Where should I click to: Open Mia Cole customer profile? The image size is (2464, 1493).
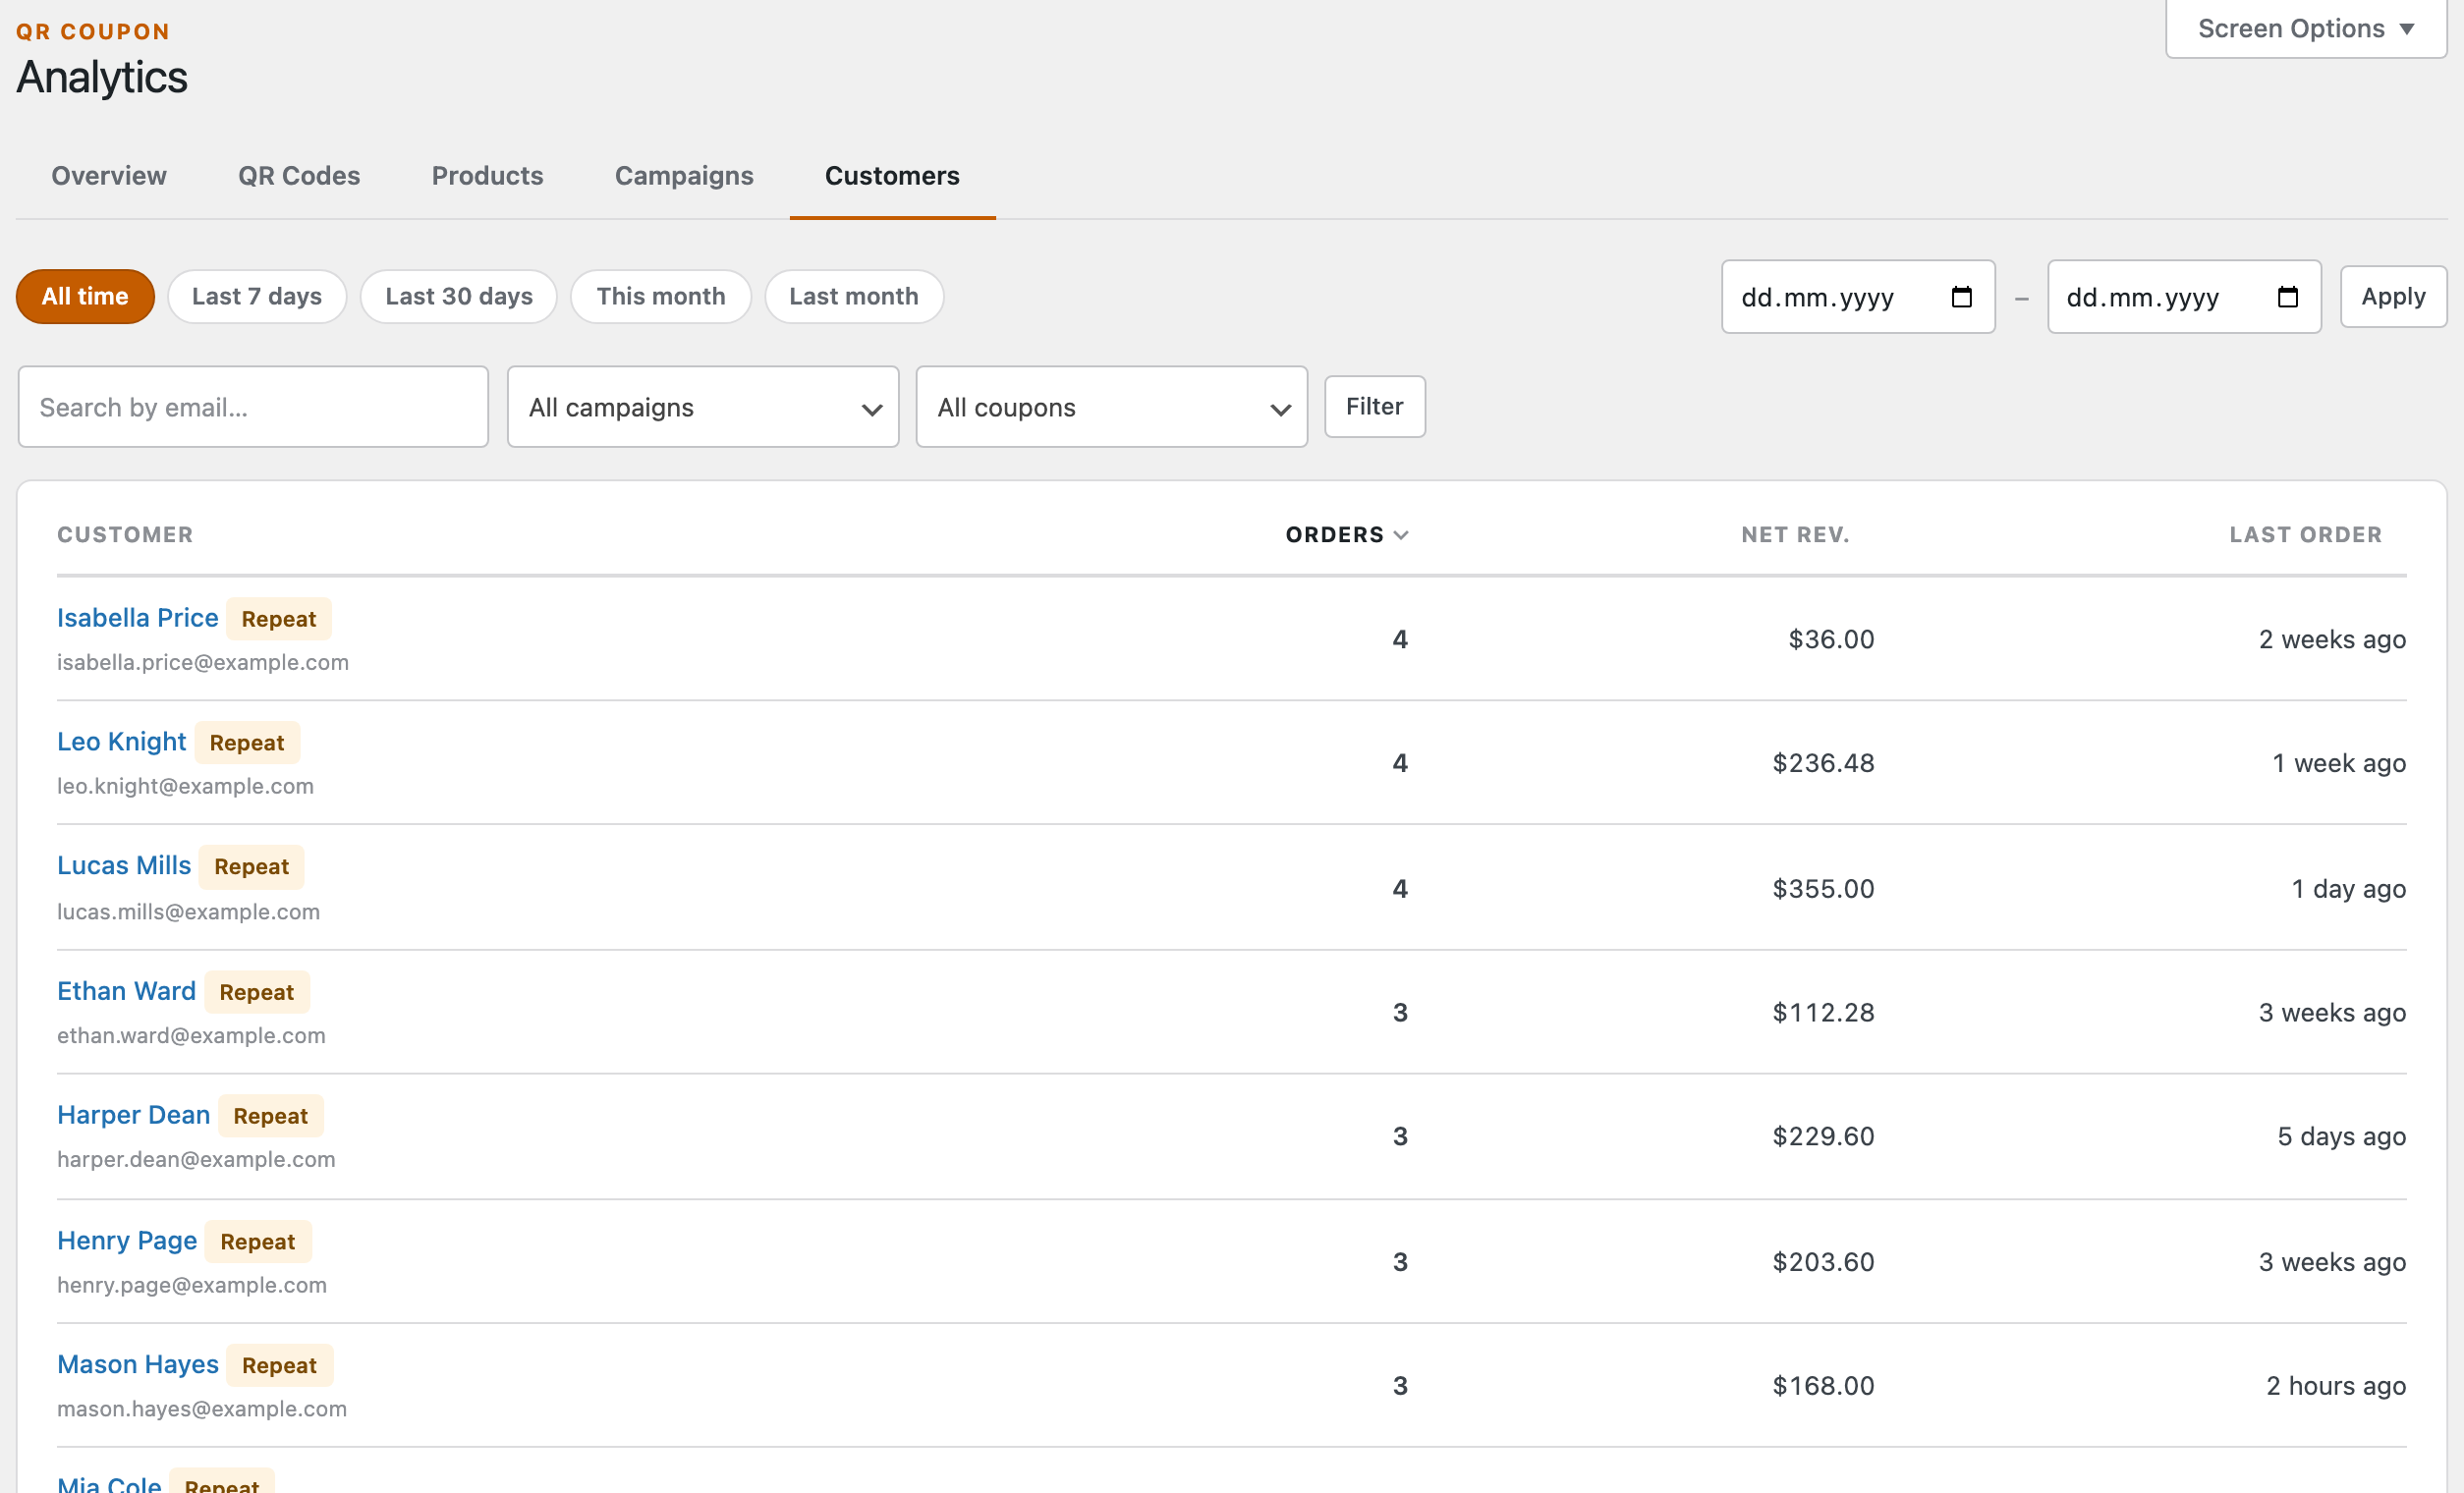(x=109, y=1483)
